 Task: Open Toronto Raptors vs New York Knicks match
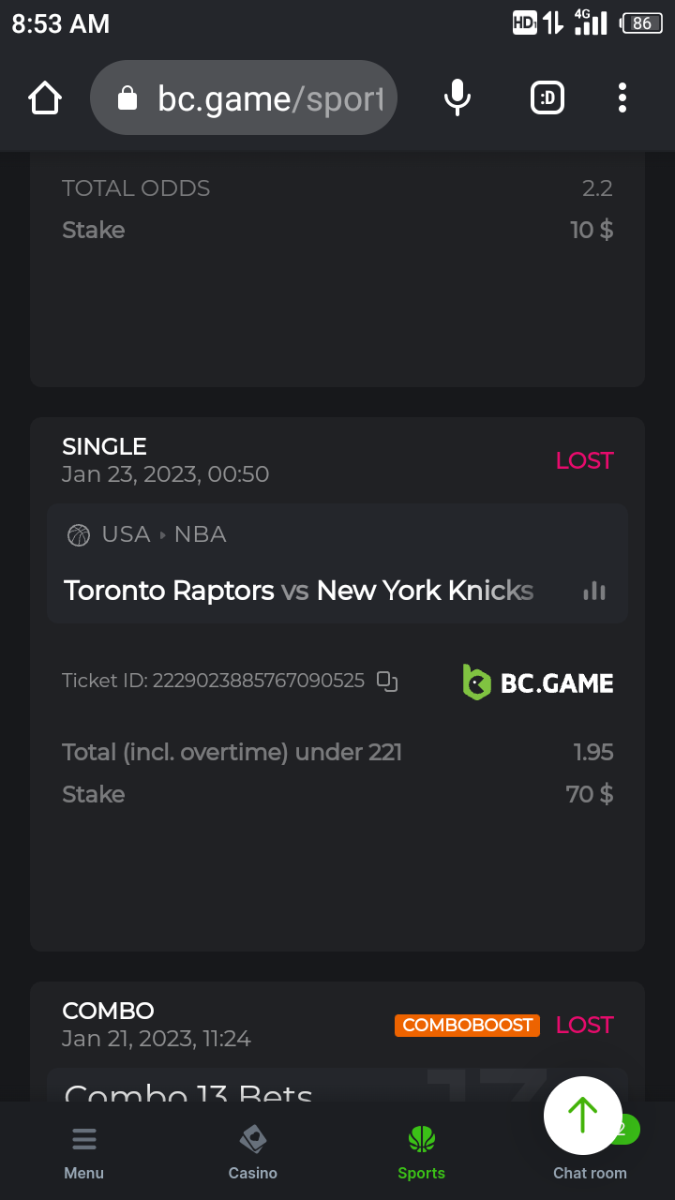click(x=298, y=590)
